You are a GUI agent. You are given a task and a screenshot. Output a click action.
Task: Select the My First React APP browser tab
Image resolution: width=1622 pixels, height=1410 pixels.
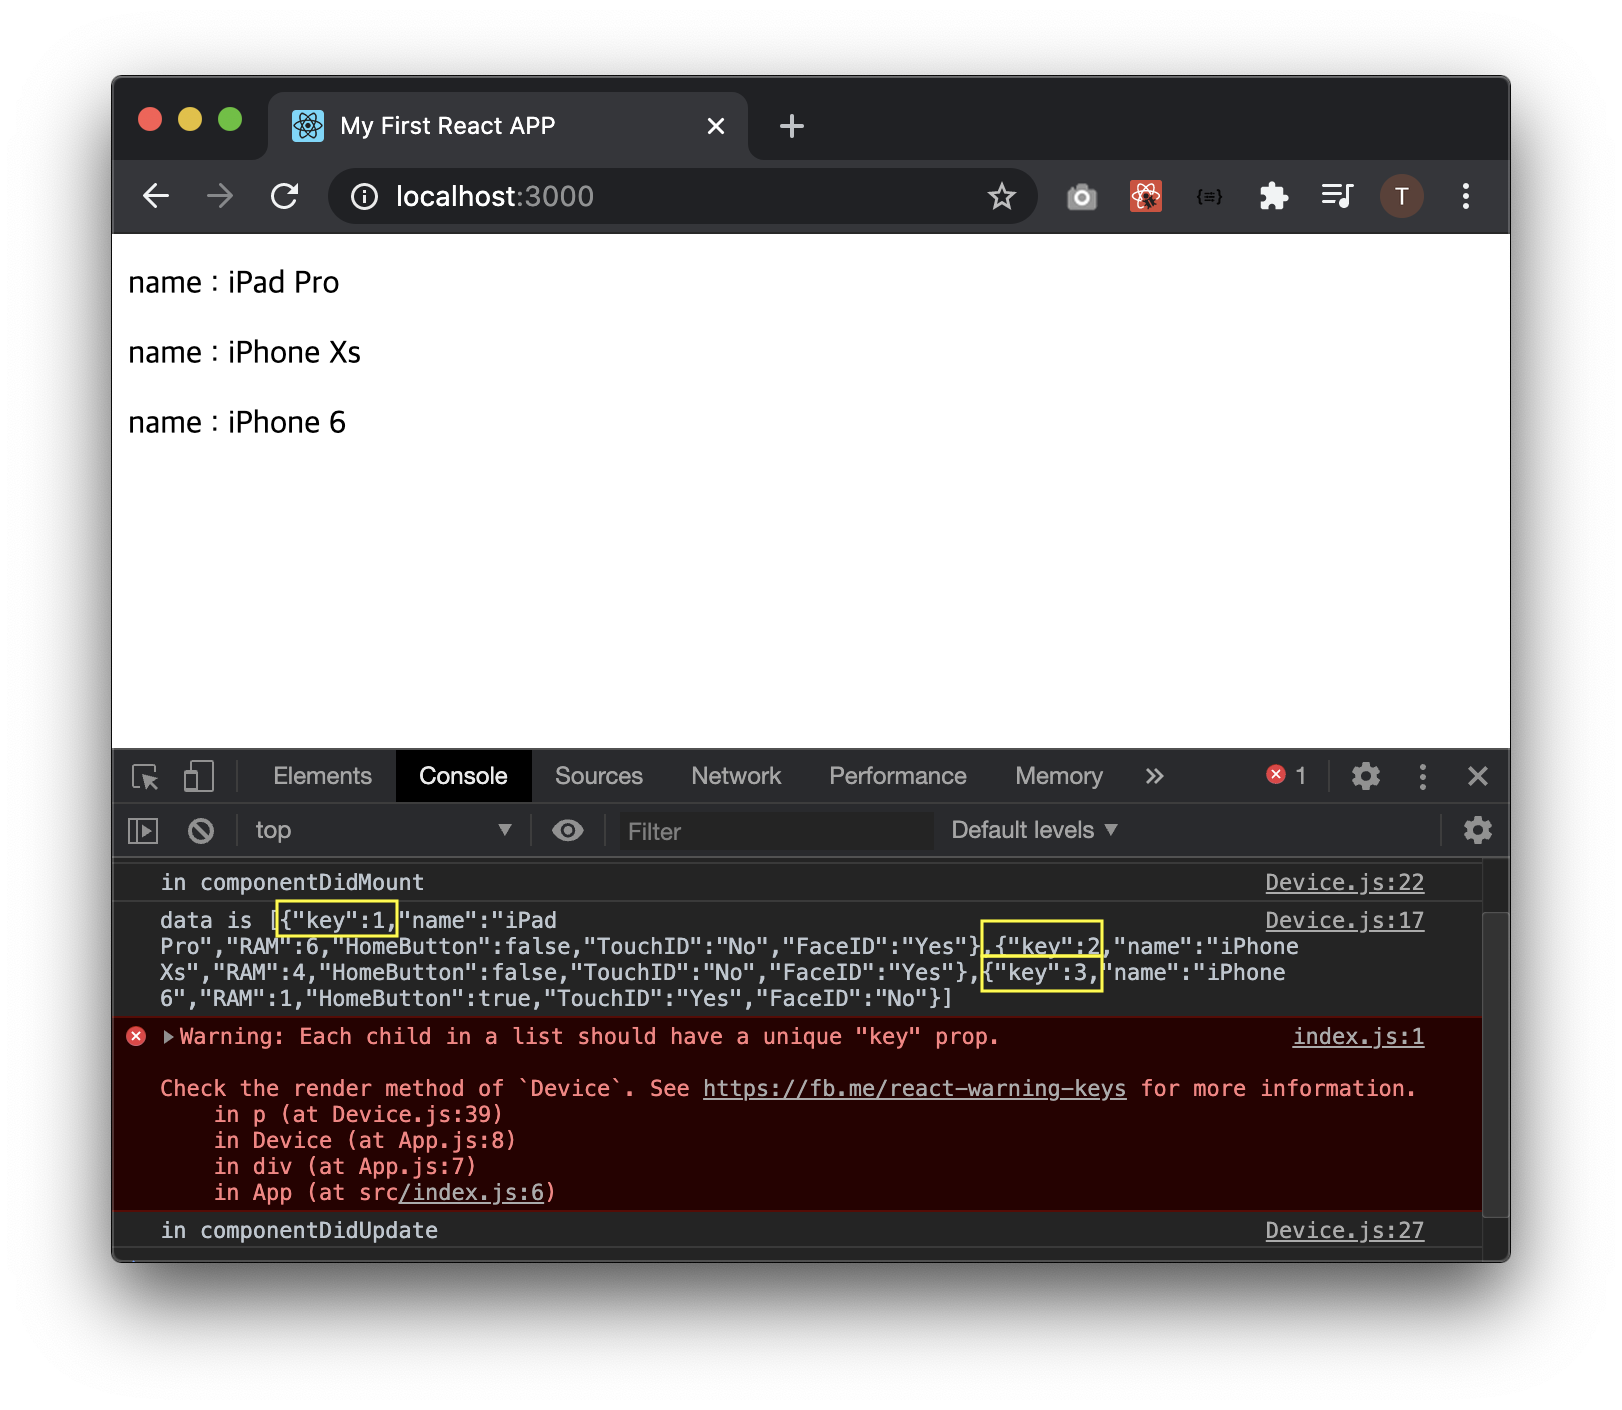click(x=508, y=126)
